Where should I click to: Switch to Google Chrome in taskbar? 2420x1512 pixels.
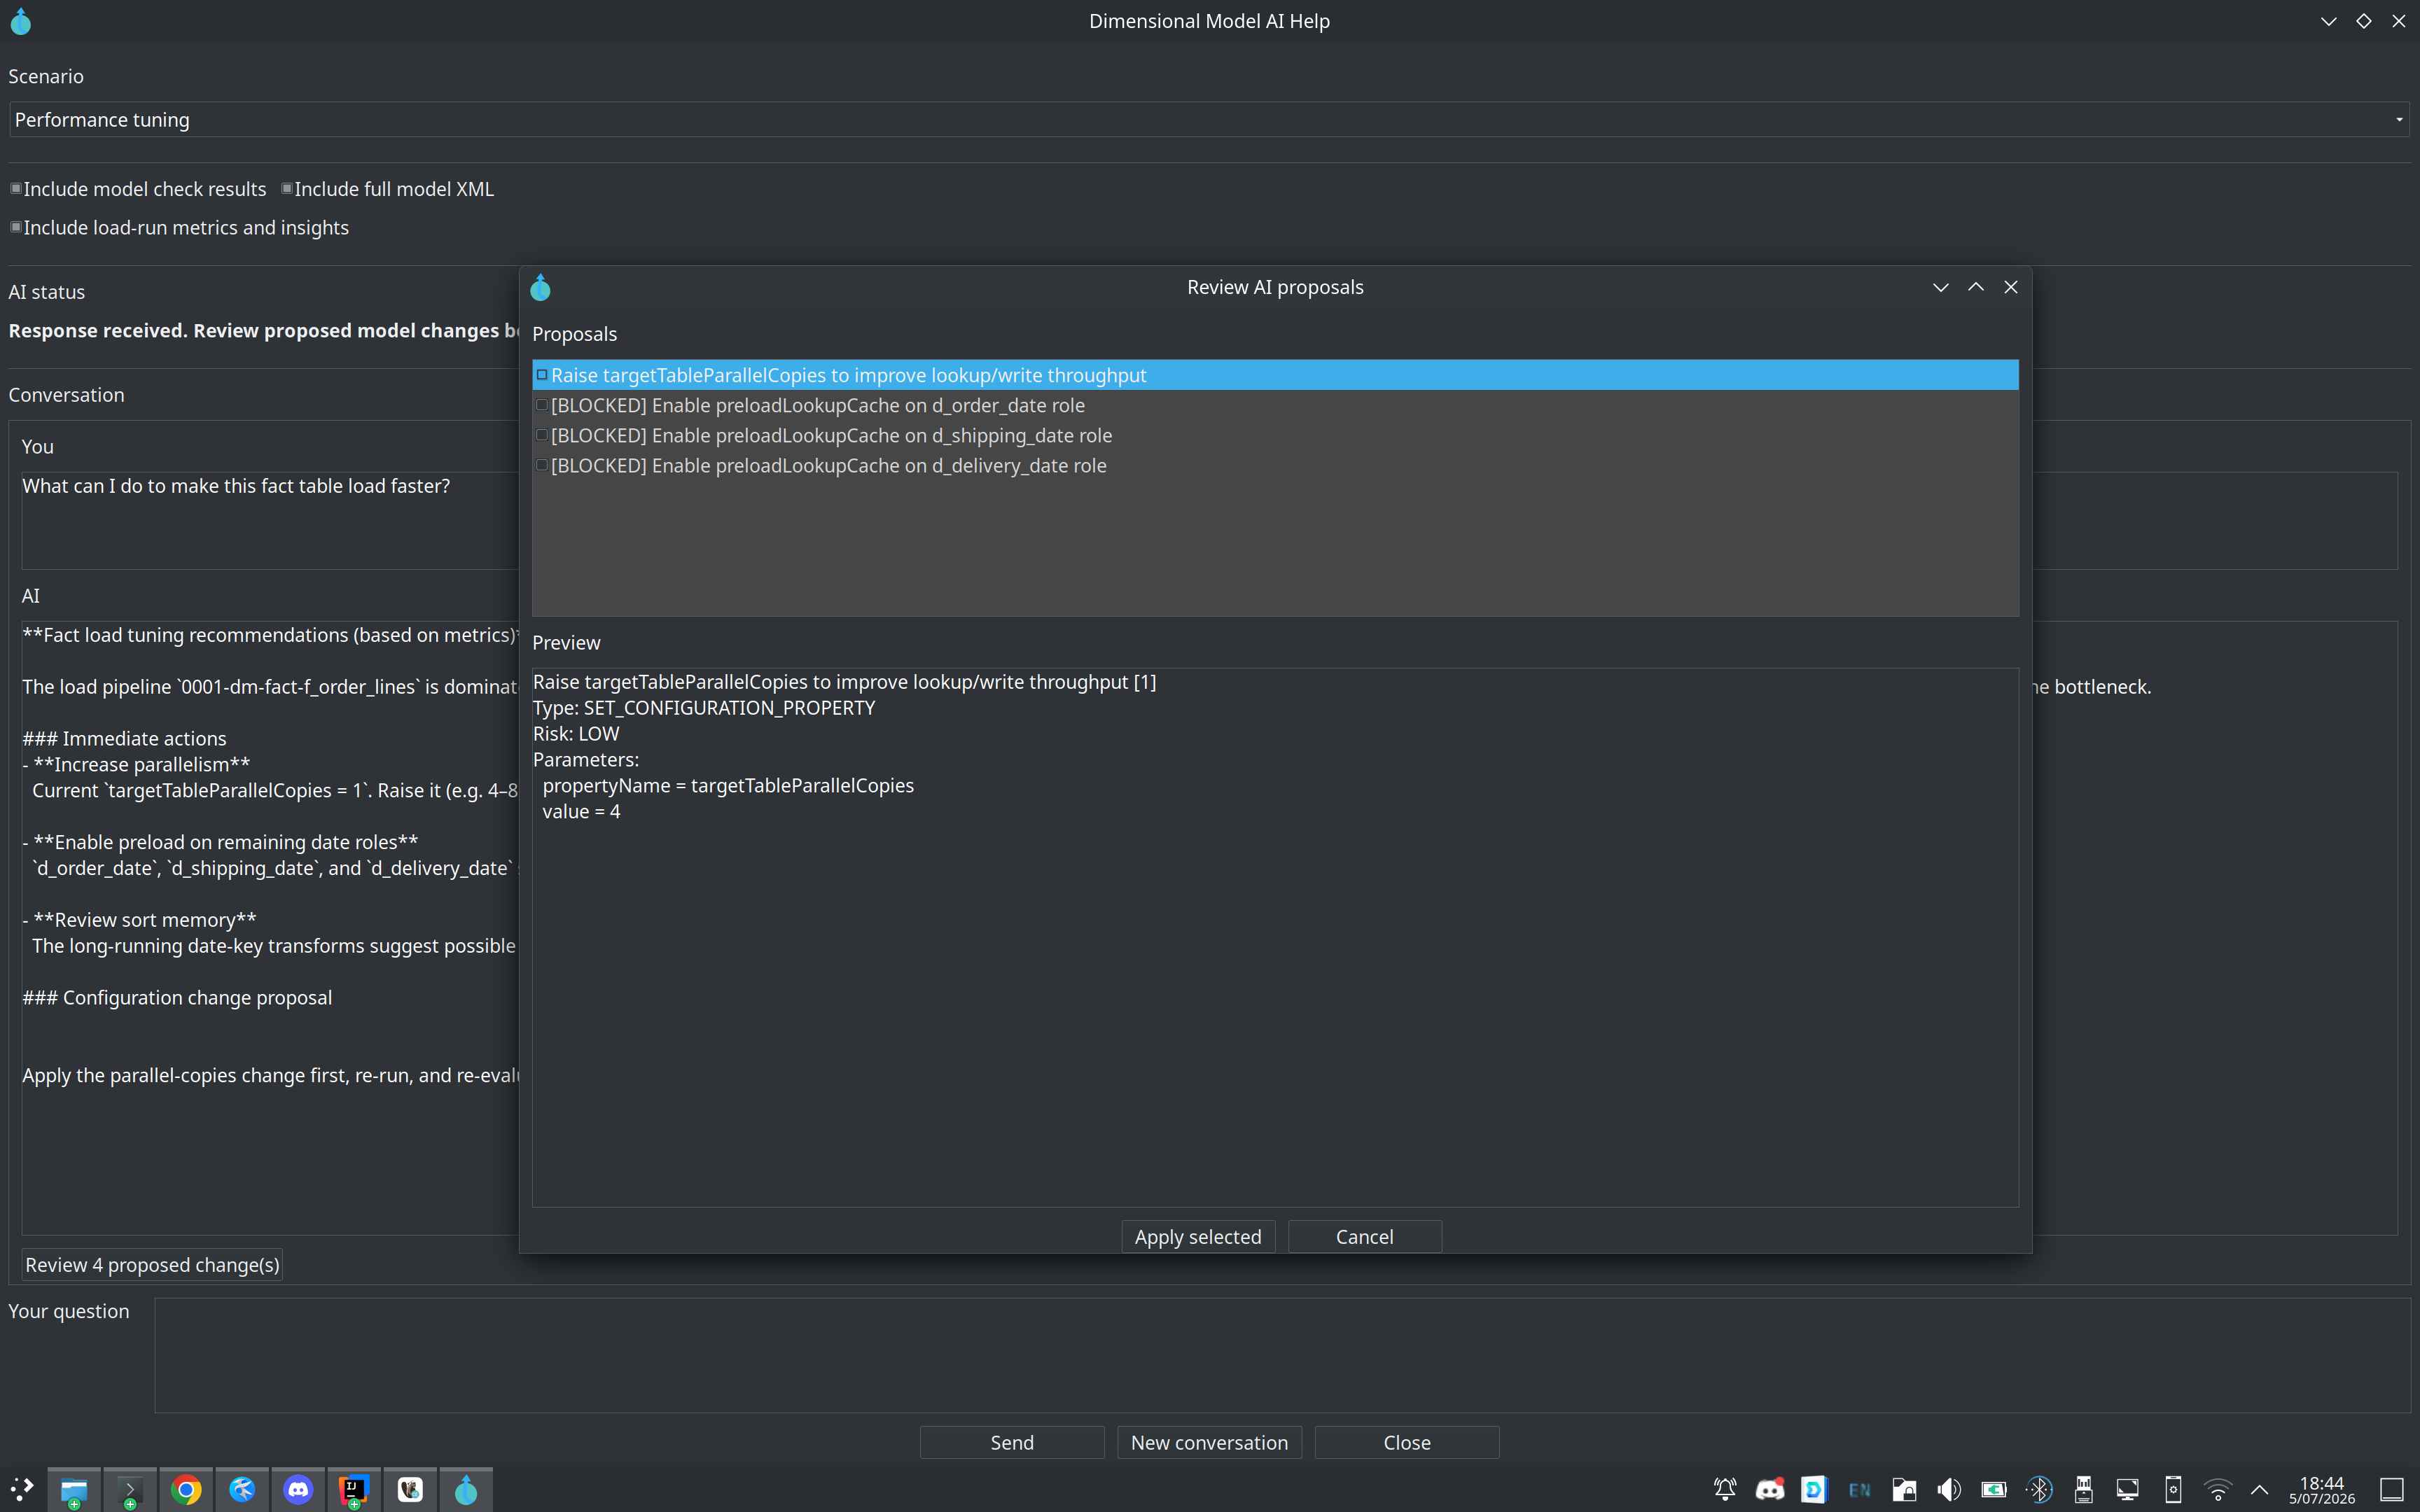[x=186, y=1490]
